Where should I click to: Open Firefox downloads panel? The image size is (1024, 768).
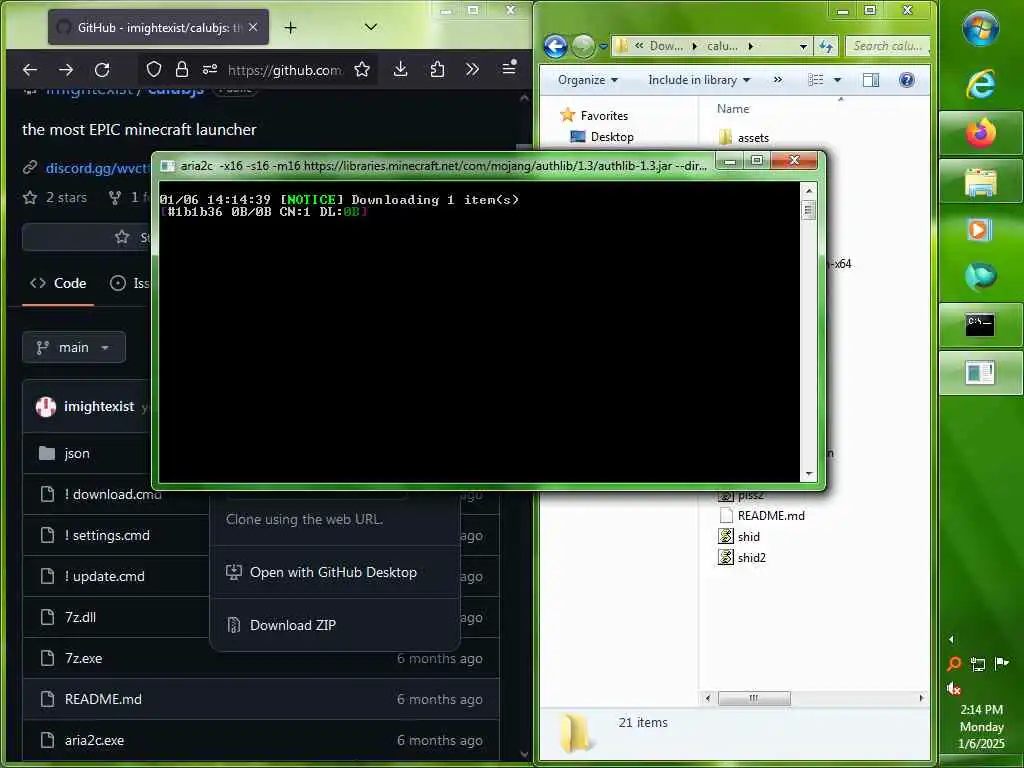(400, 69)
